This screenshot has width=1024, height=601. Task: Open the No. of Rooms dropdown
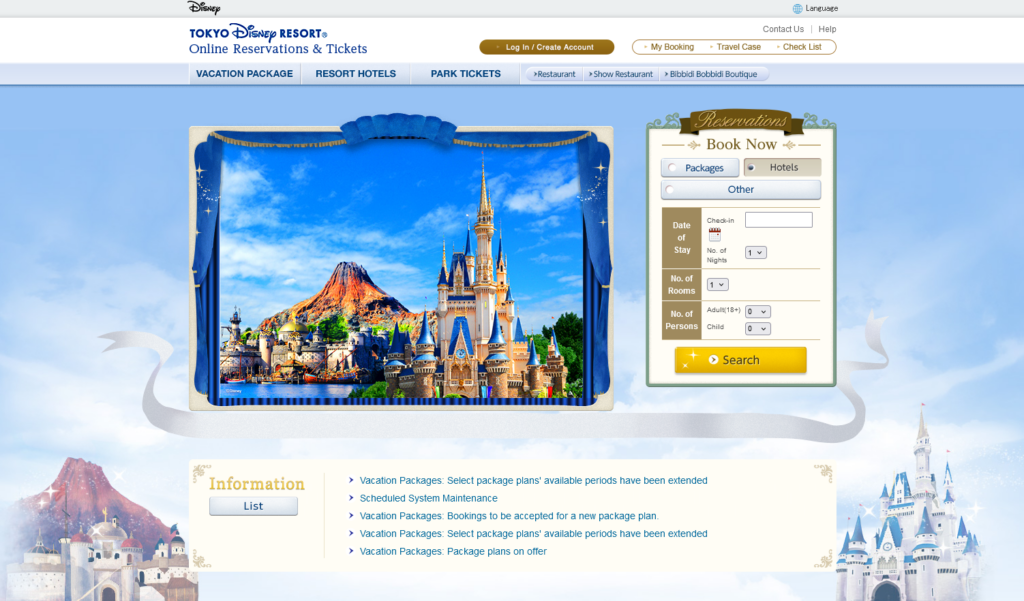click(x=718, y=285)
